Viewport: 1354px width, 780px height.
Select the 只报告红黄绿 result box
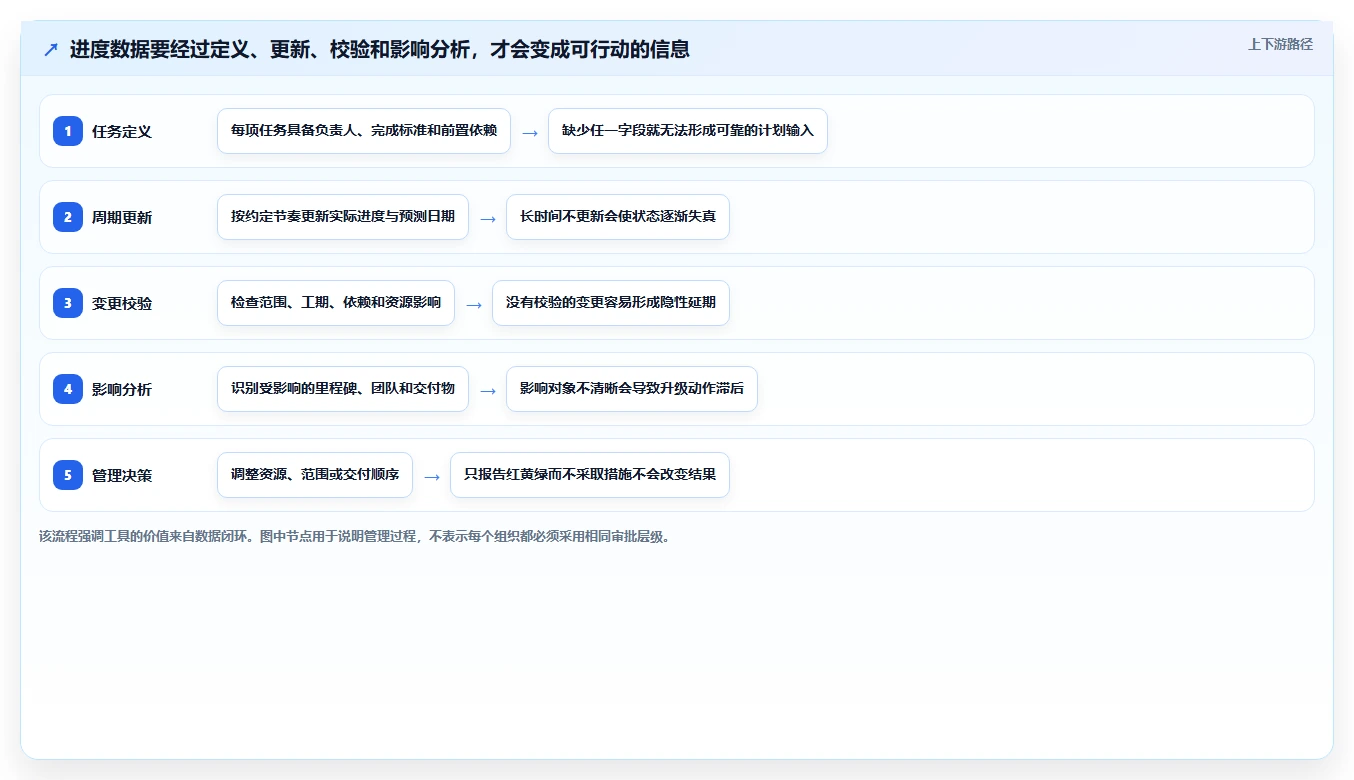(590, 475)
